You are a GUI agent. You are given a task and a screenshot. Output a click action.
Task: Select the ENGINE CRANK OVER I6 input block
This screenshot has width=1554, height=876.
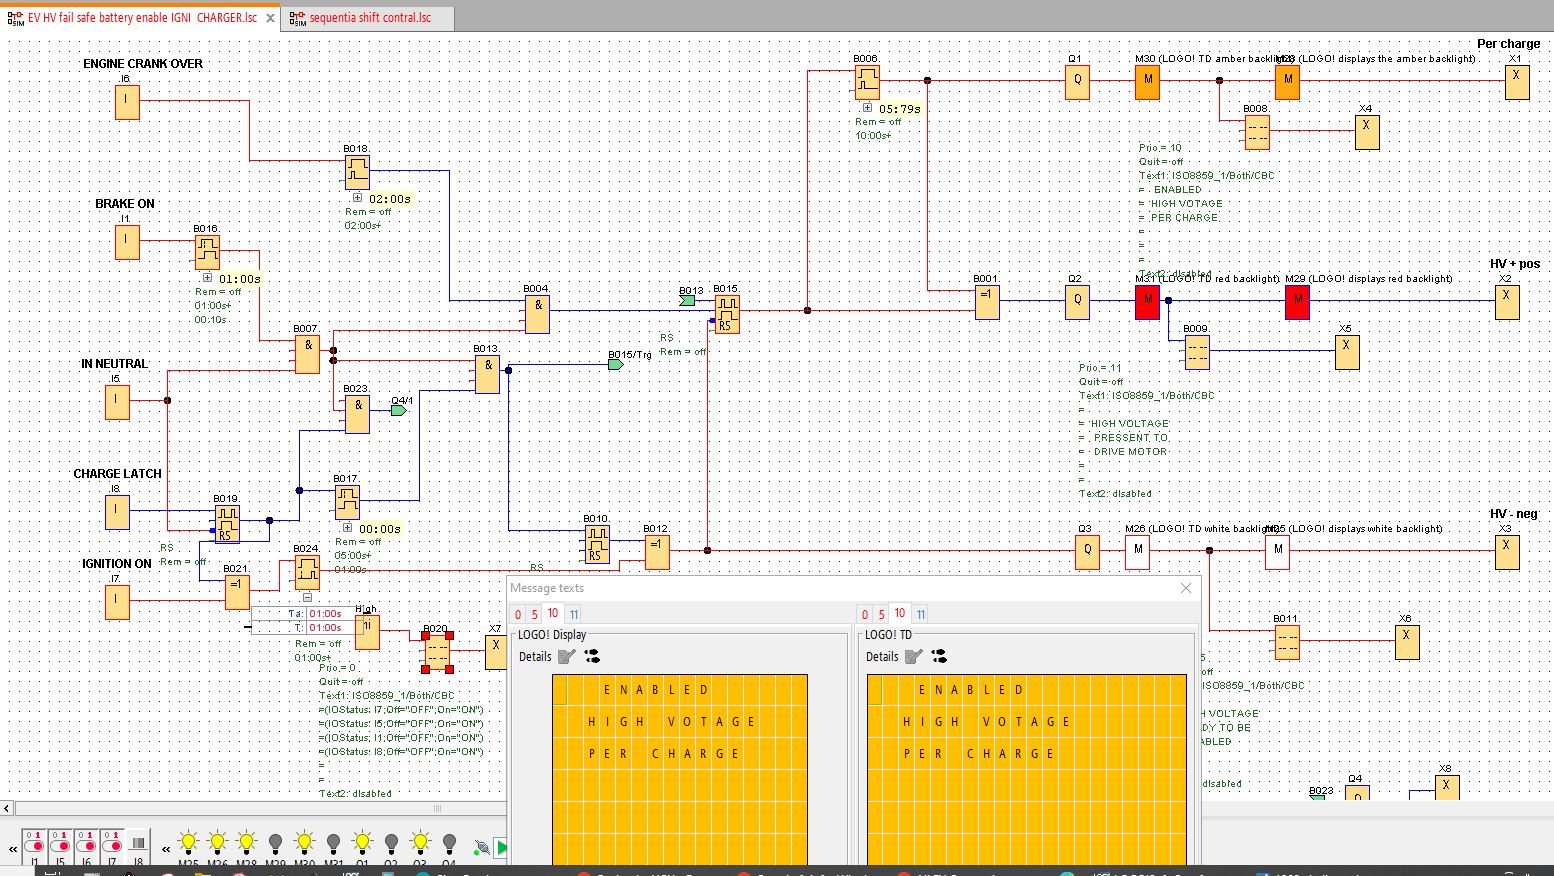127,101
